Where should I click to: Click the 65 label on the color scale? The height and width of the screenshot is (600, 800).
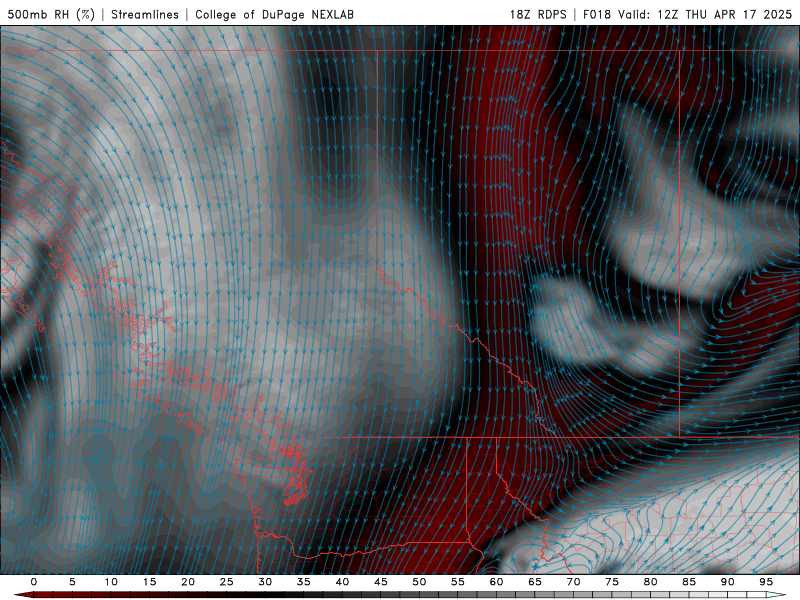(535, 582)
